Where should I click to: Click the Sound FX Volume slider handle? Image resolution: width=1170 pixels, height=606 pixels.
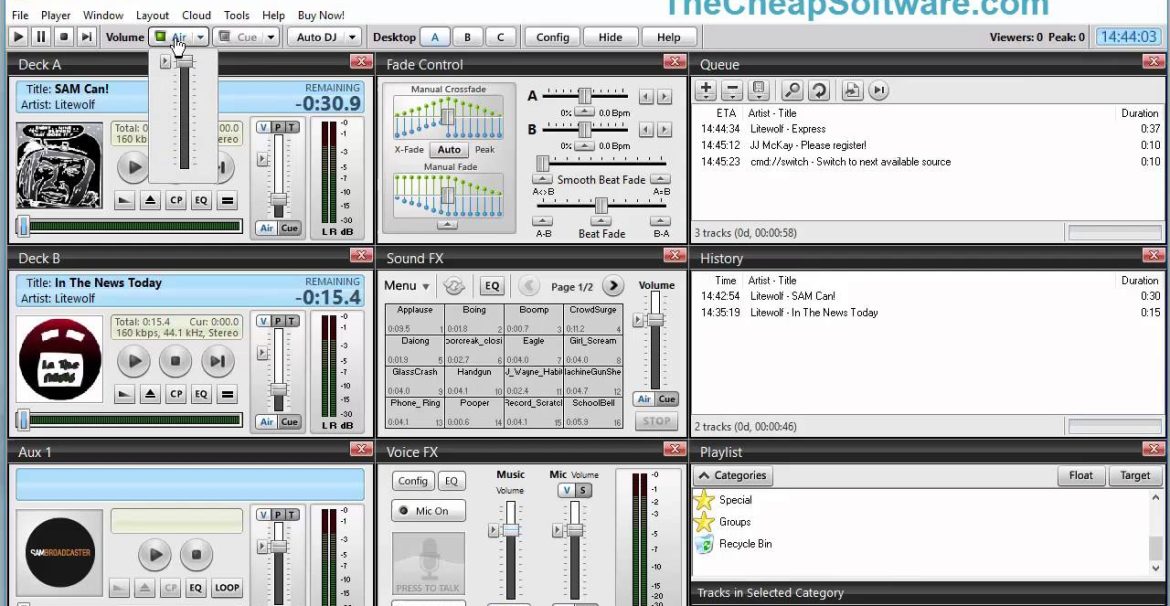pyautogui.click(x=654, y=319)
